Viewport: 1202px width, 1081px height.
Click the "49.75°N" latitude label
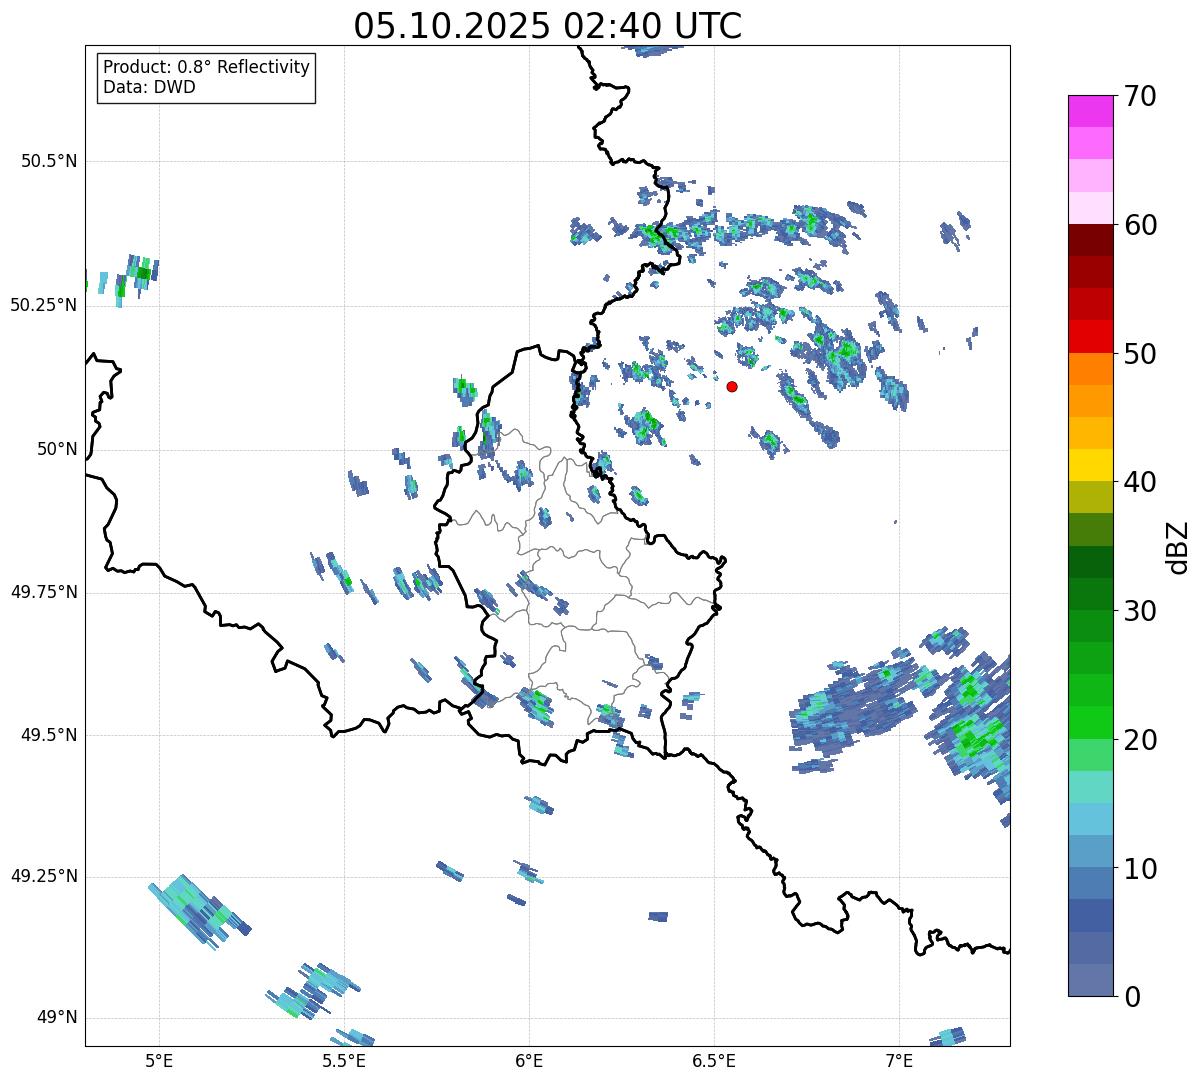click(44, 592)
